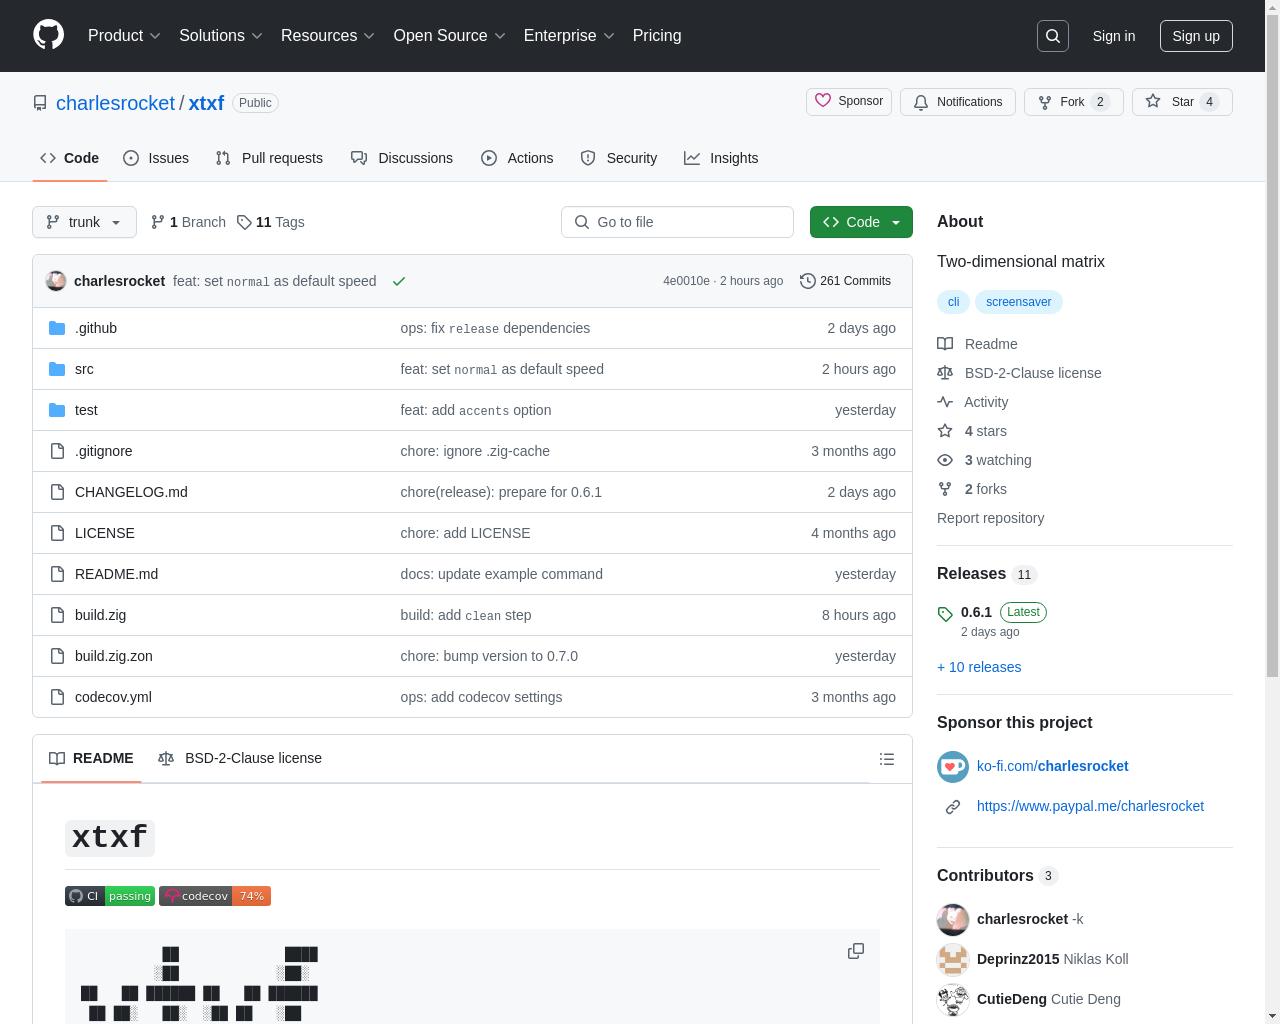Select the README tab
This screenshot has width=1280, height=1024.
click(91, 758)
